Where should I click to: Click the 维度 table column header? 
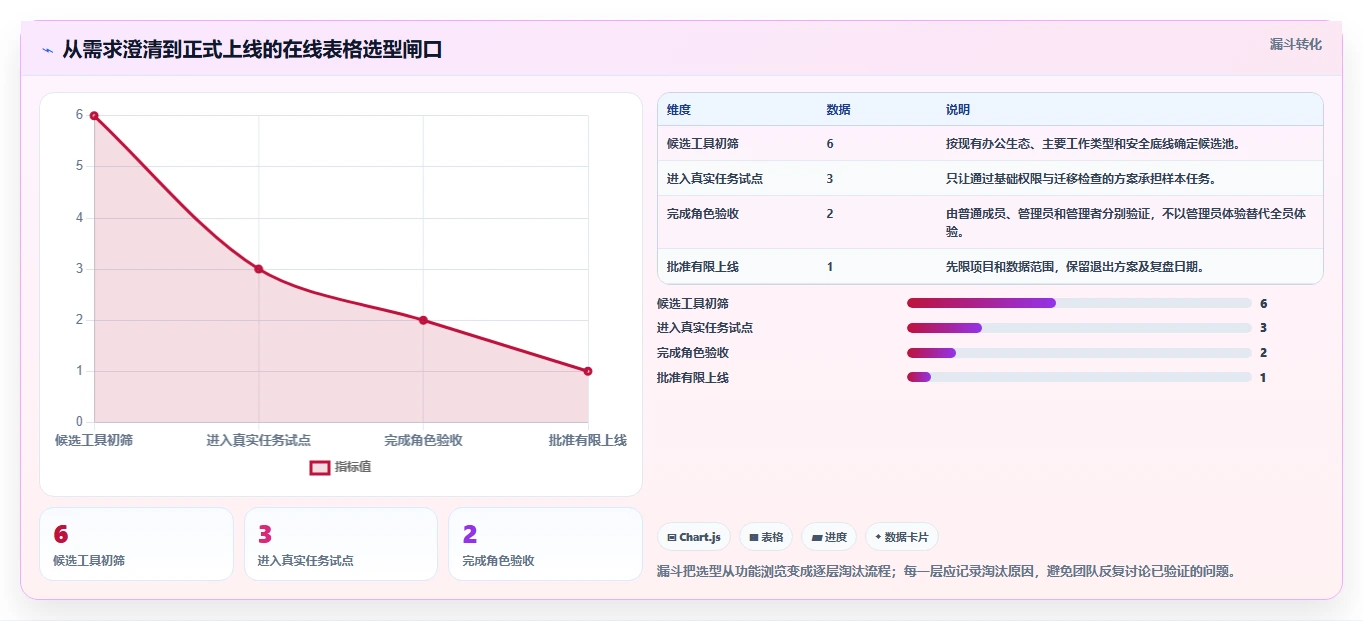click(679, 110)
